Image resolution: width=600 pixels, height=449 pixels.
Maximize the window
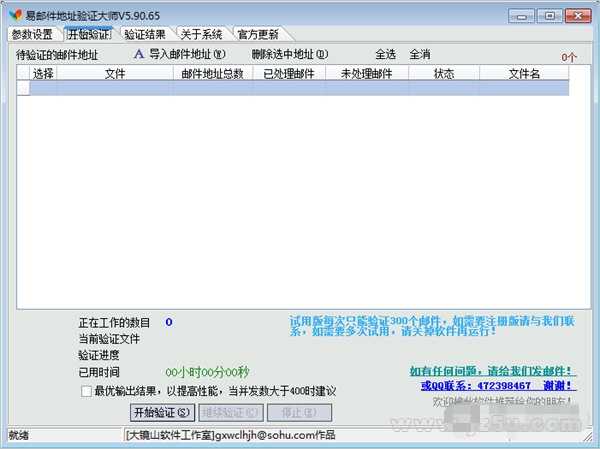(550, 16)
